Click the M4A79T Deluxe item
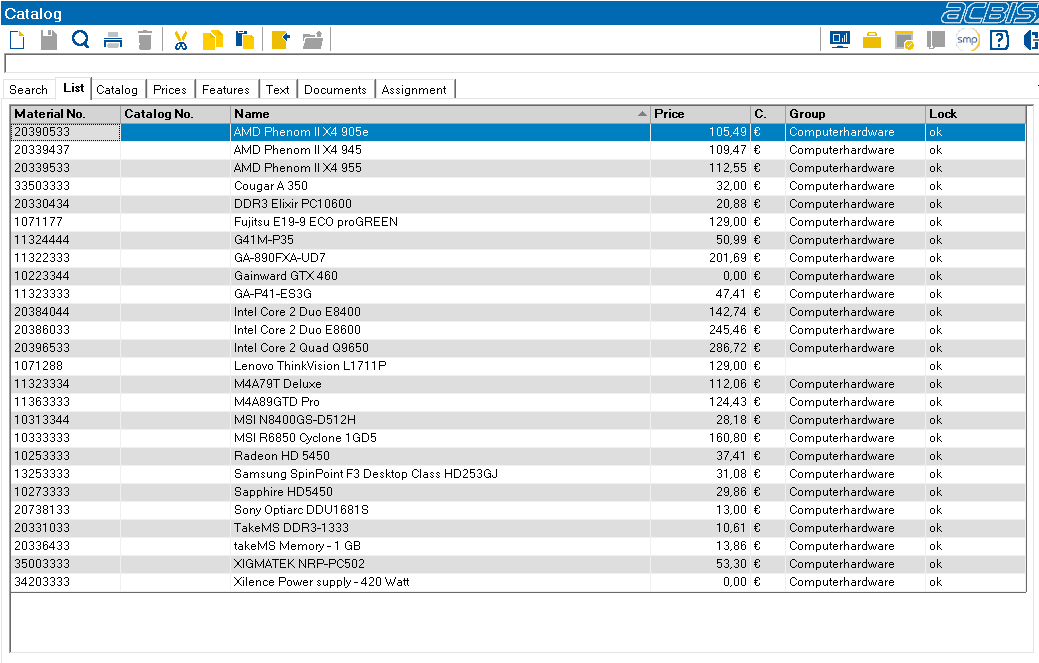This screenshot has height=663, width=1039. pyautogui.click(x=518, y=383)
